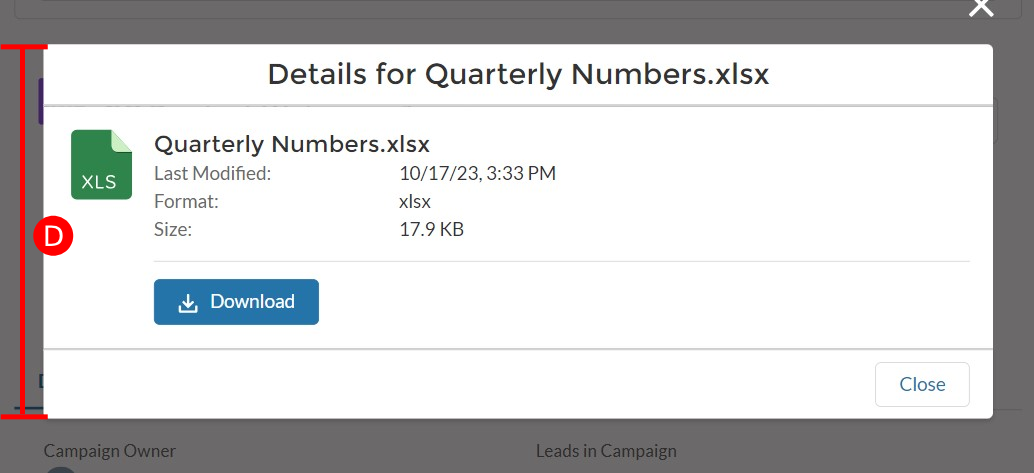
Task: Click the green XLS file icon
Action: 102,165
